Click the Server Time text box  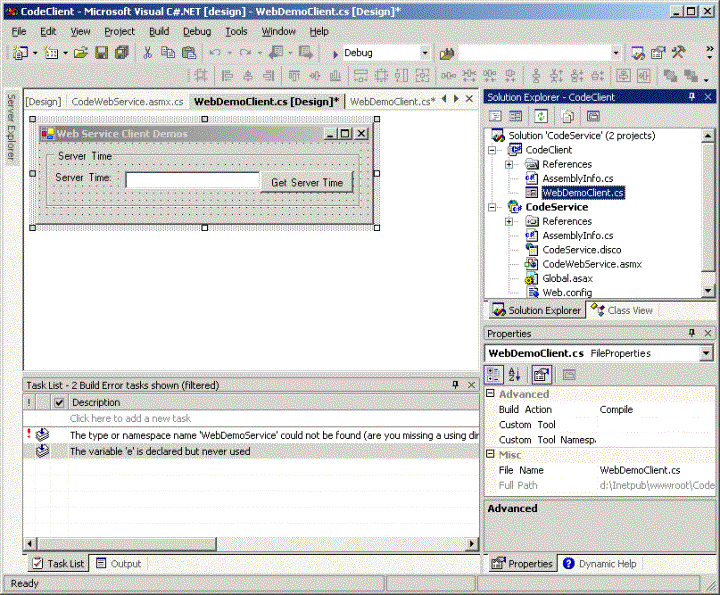click(192, 180)
